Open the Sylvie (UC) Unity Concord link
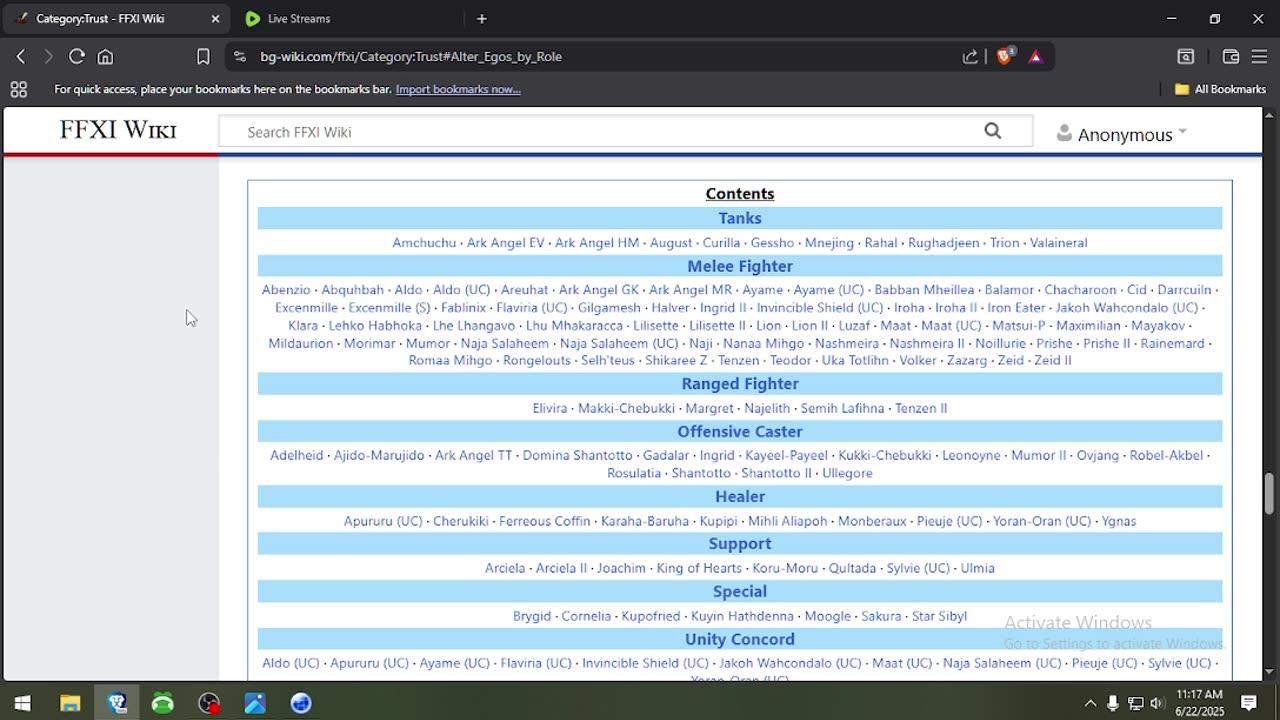This screenshot has height=720, width=1280. pyautogui.click(x=1179, y=664)
